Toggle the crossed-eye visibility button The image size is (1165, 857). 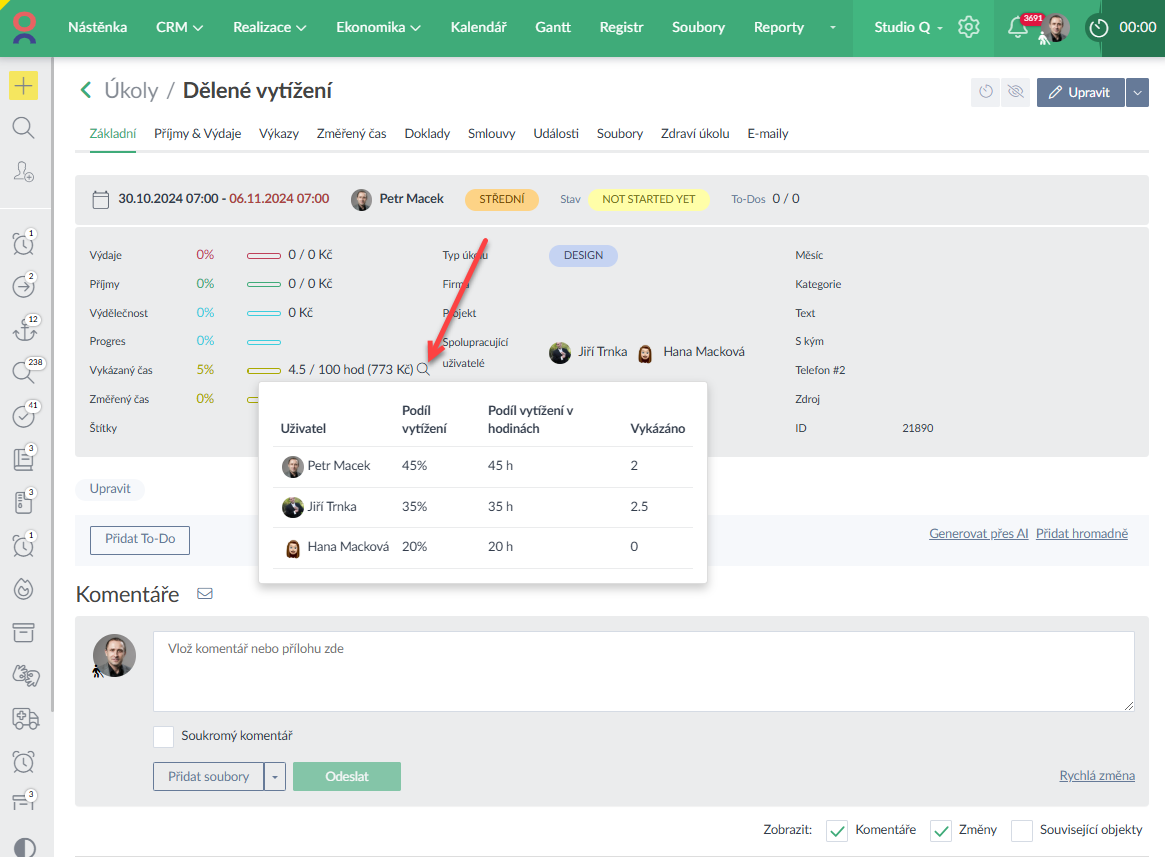tap(1016, 92)
